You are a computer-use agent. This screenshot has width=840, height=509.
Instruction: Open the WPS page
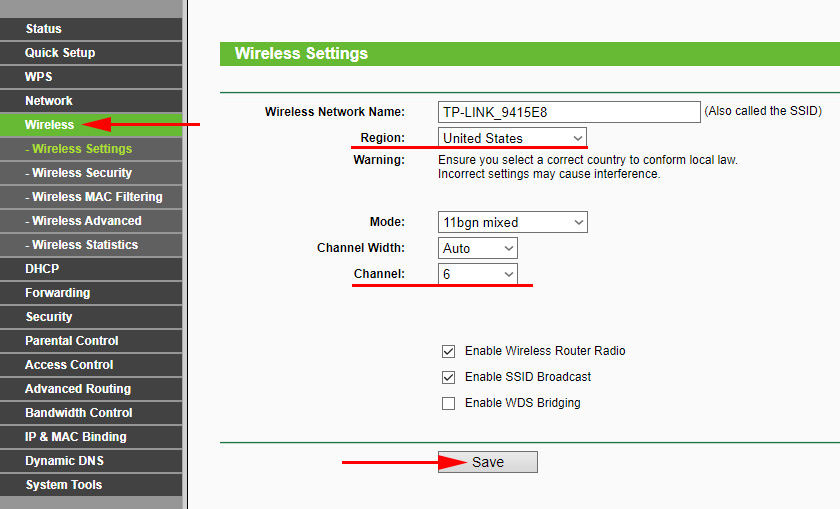(39, 77)
